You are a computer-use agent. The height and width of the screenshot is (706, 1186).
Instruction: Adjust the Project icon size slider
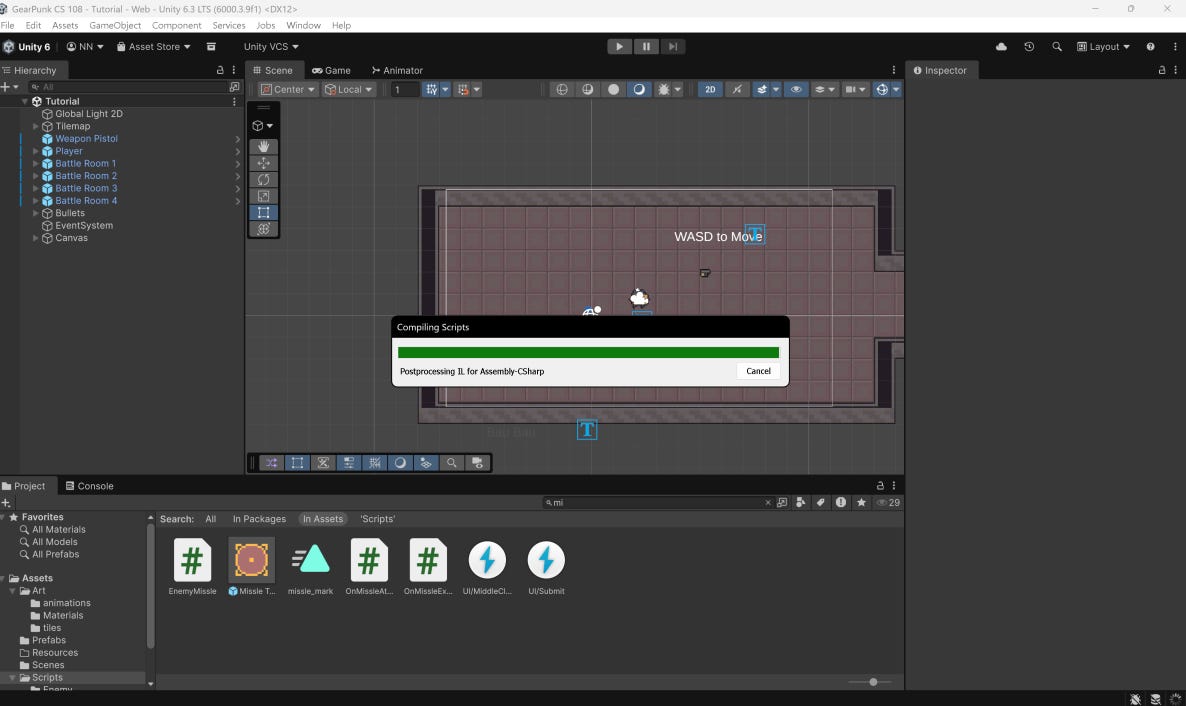pos(873,682)
